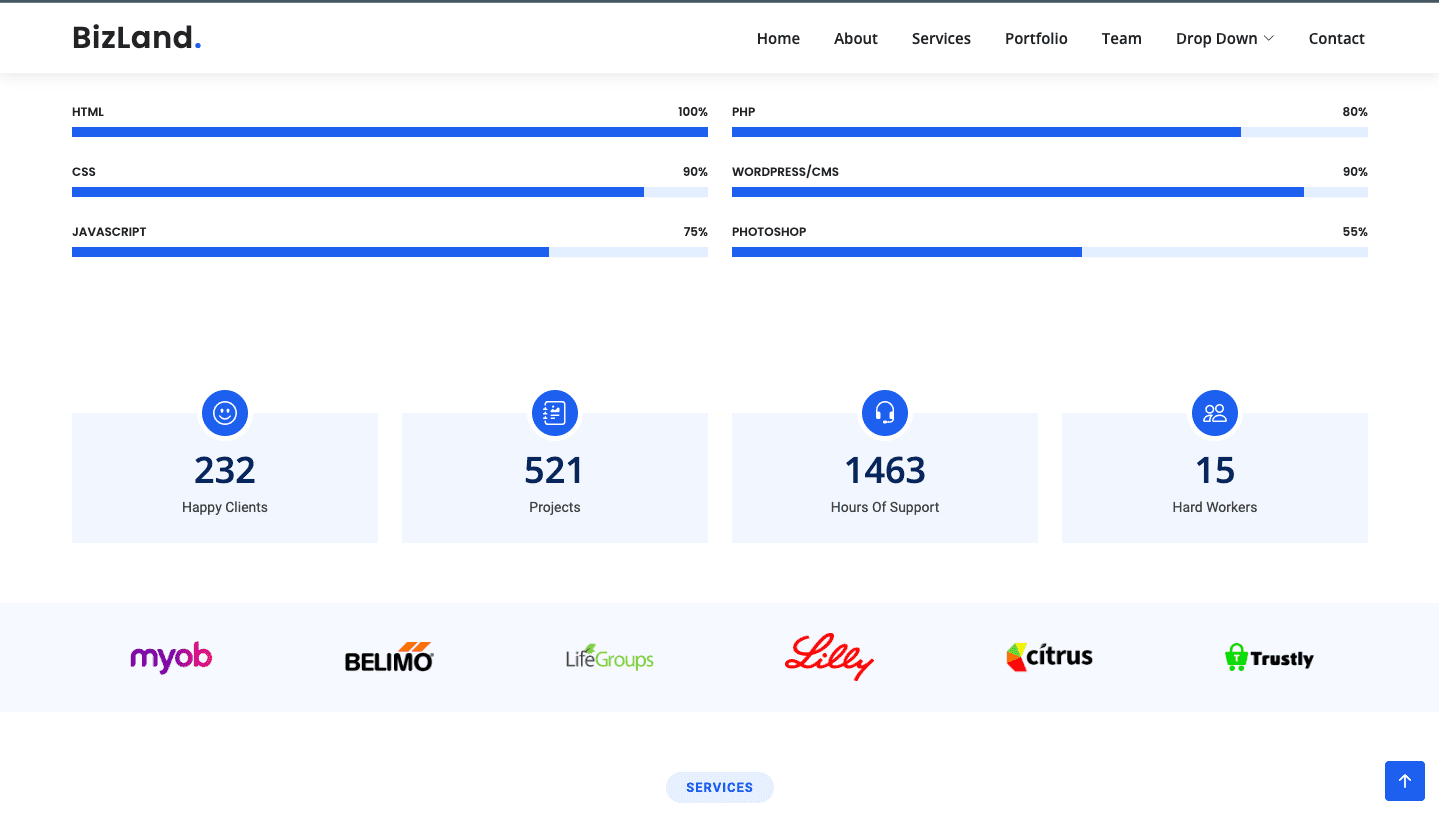Expand the Drop Down navigation menu

1224,38
